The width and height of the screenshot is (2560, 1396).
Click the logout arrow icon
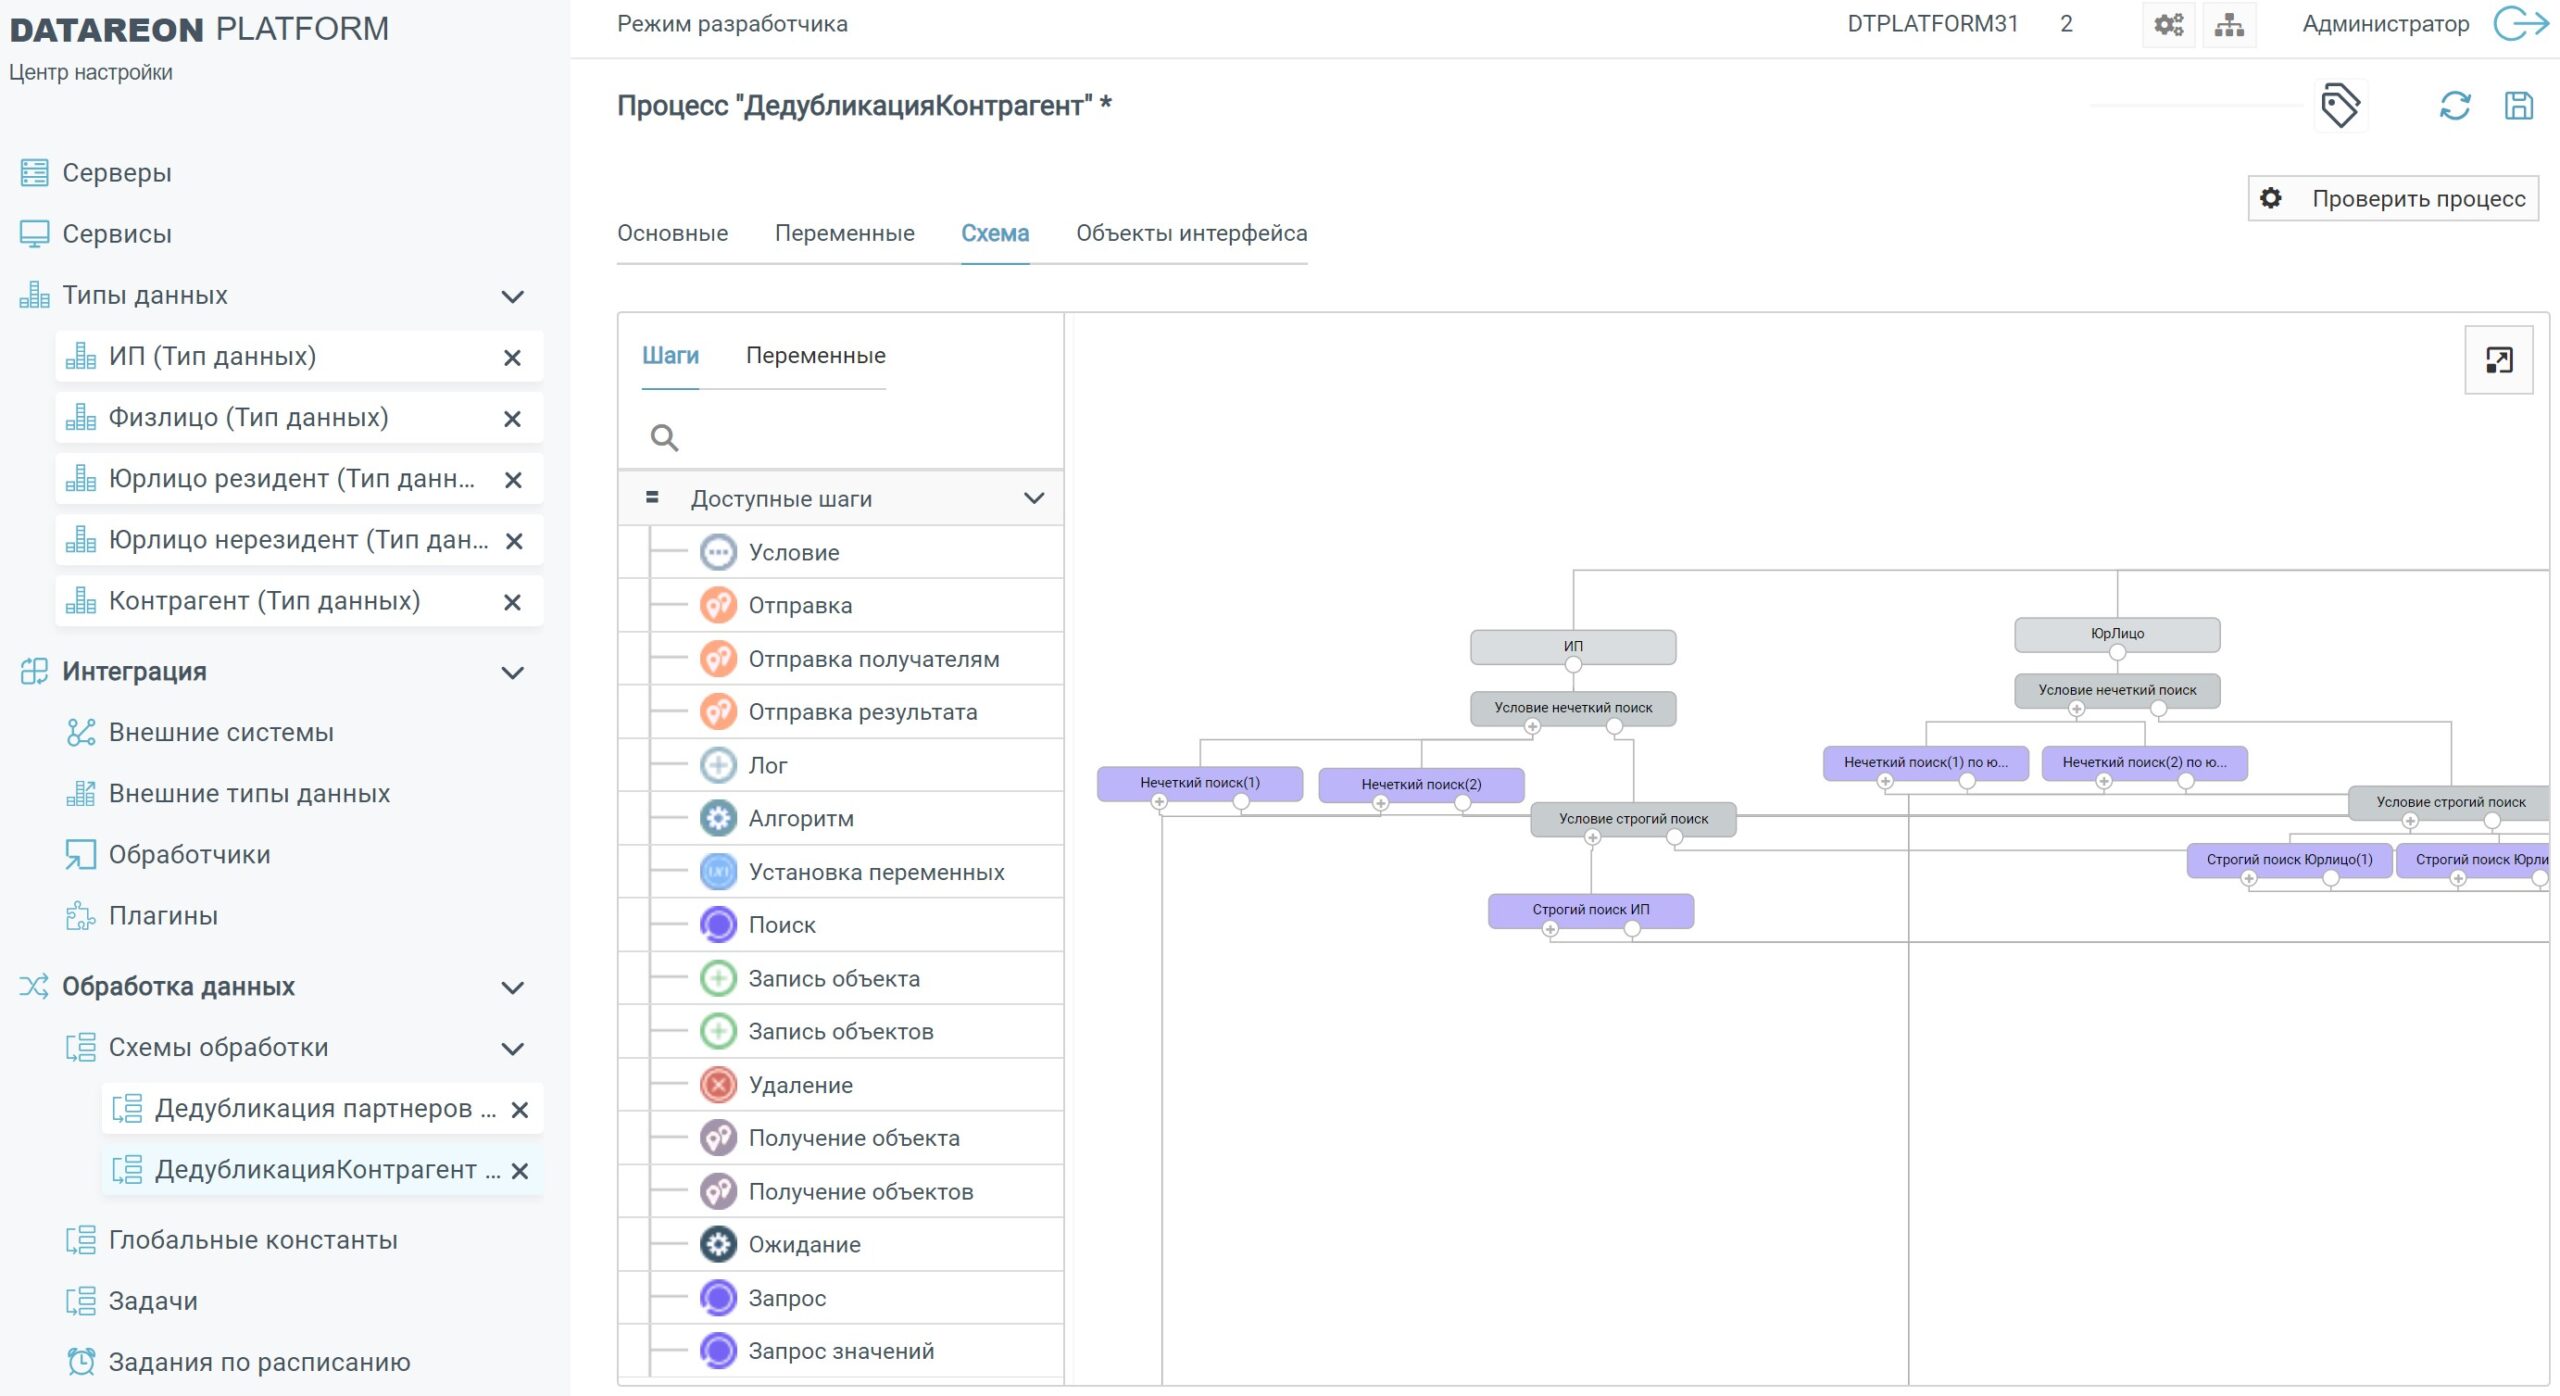pos(2521,24)
